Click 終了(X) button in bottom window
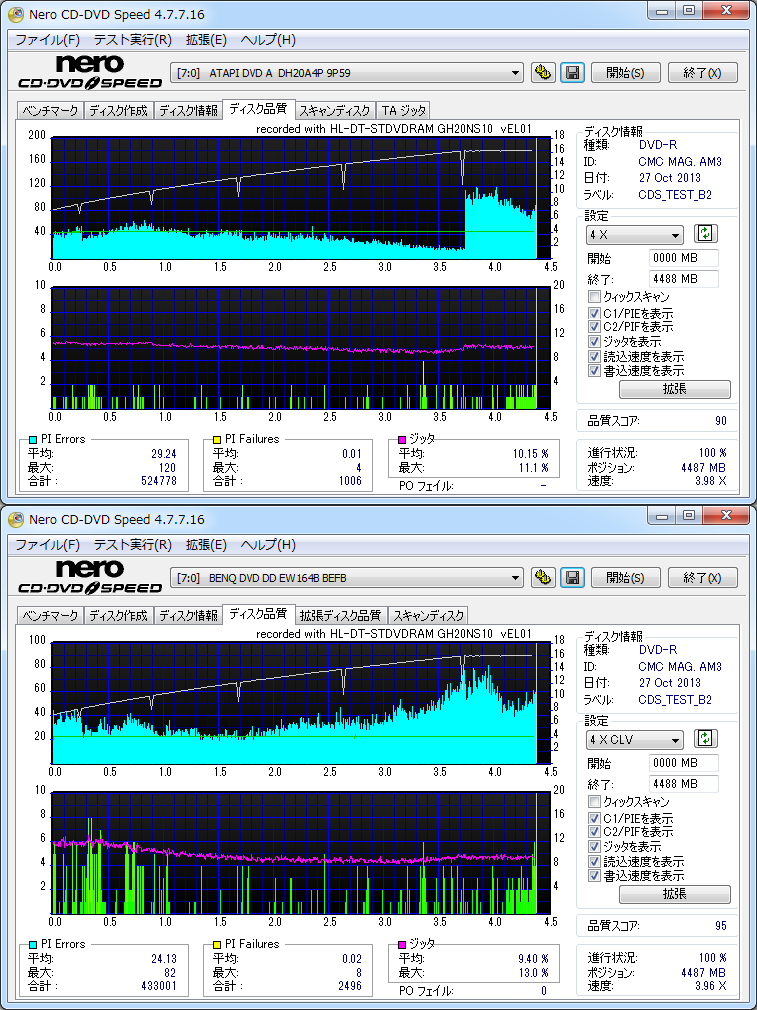Viewport: 757px width, 1010px height. tap(702, 578)
